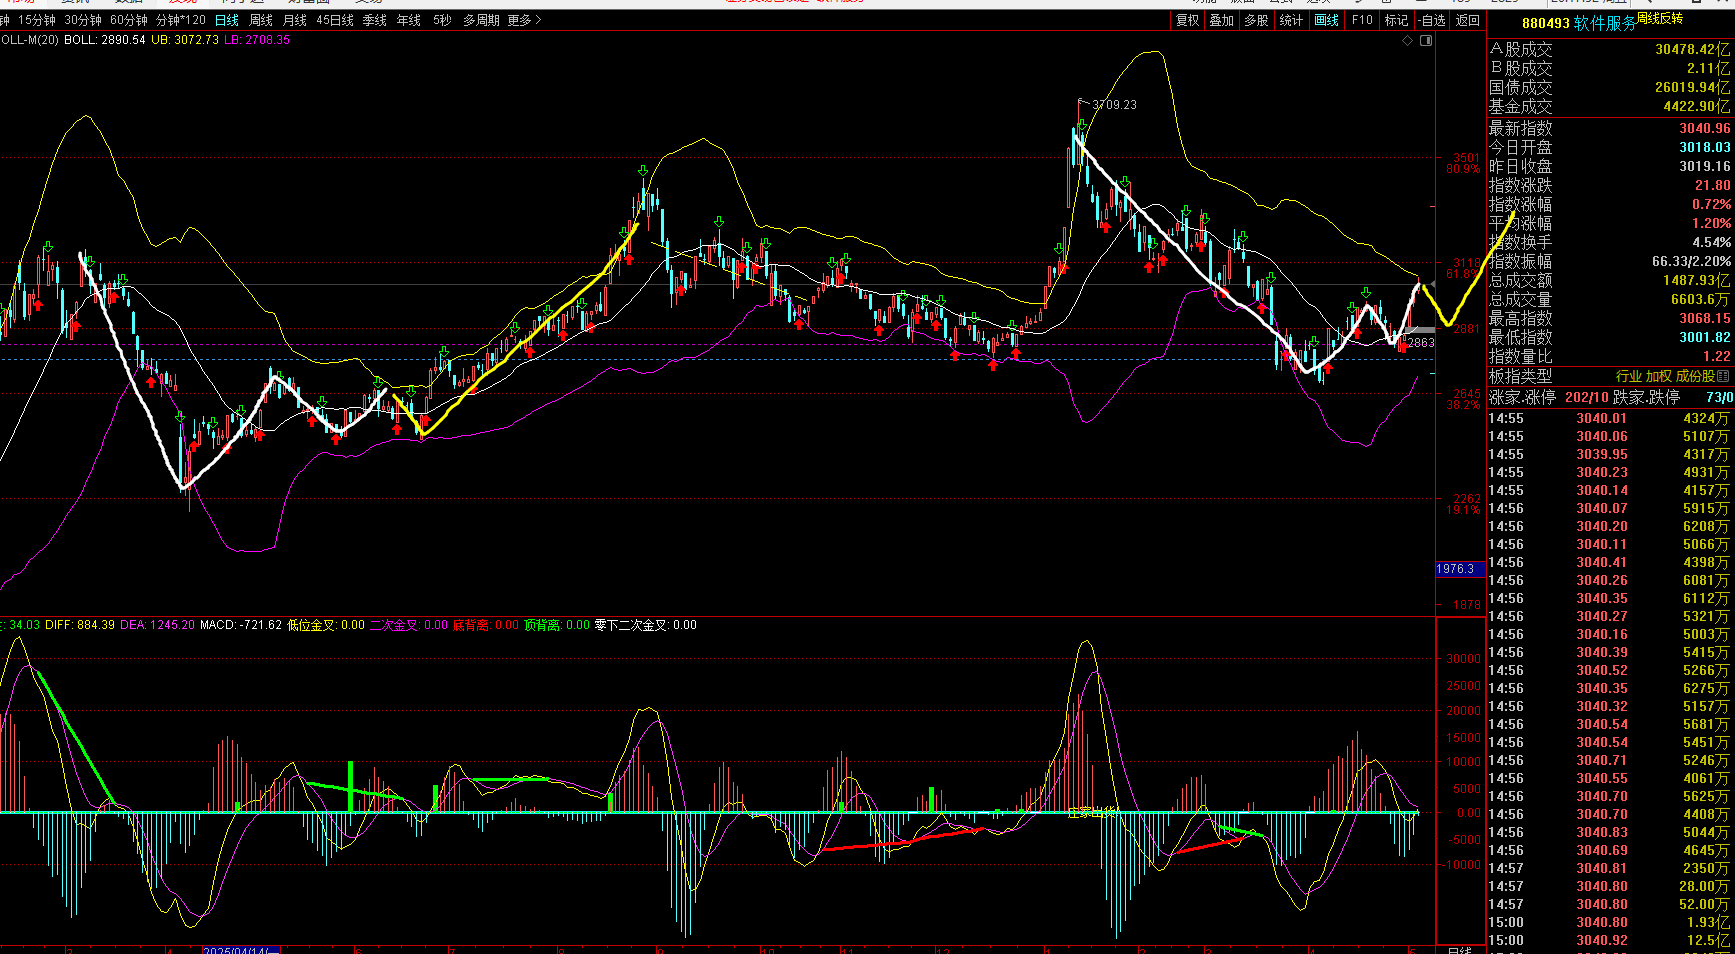Select the 分钟*120 period tab
The width and height of the screenshot is (1735, 954).
pyautogui.click(x=181, y=20)
